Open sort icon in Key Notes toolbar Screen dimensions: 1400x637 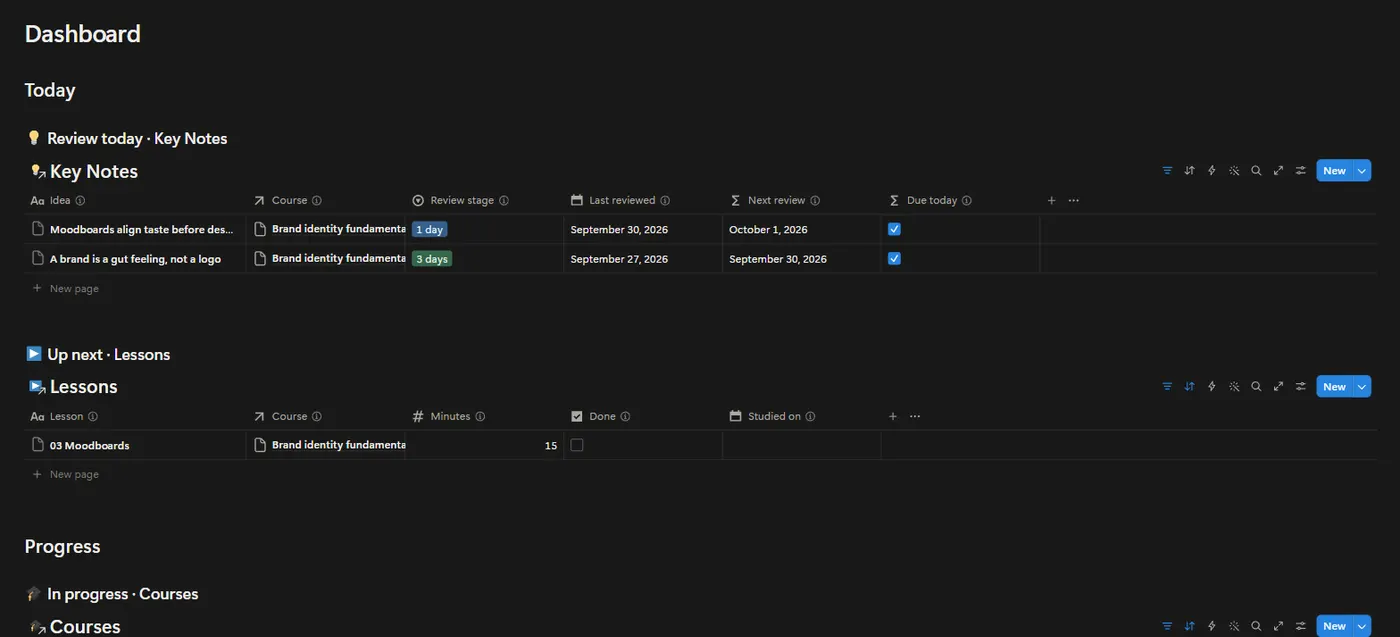pyautogui.click(x=1189, y=171)
